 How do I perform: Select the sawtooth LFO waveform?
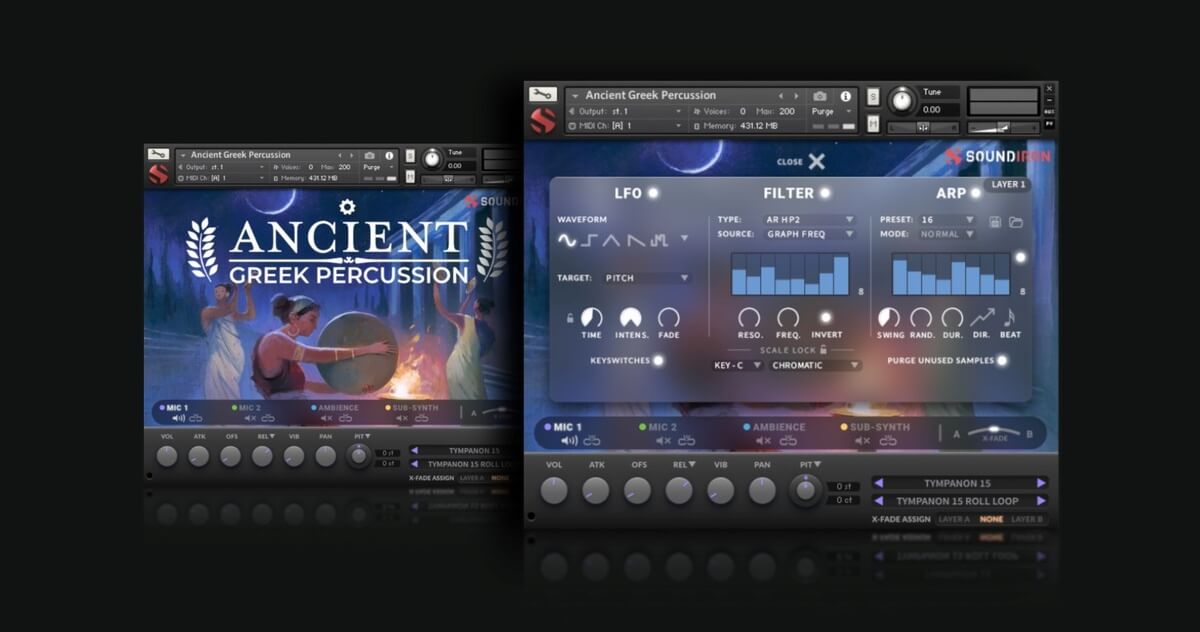[634, 240]
